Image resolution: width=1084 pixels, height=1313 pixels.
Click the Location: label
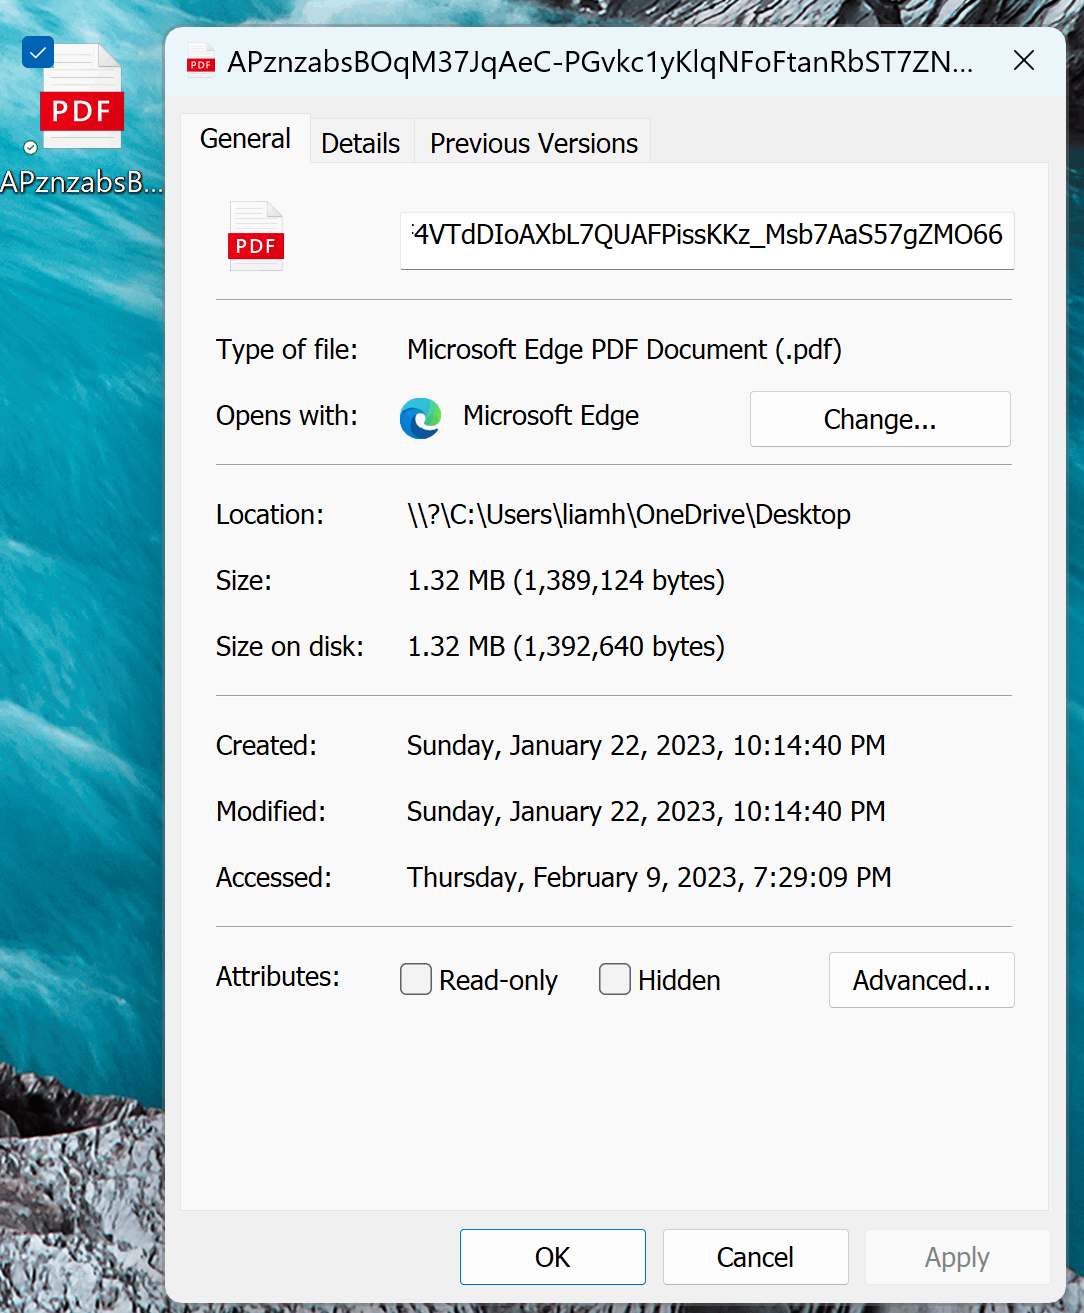(270, 514)
